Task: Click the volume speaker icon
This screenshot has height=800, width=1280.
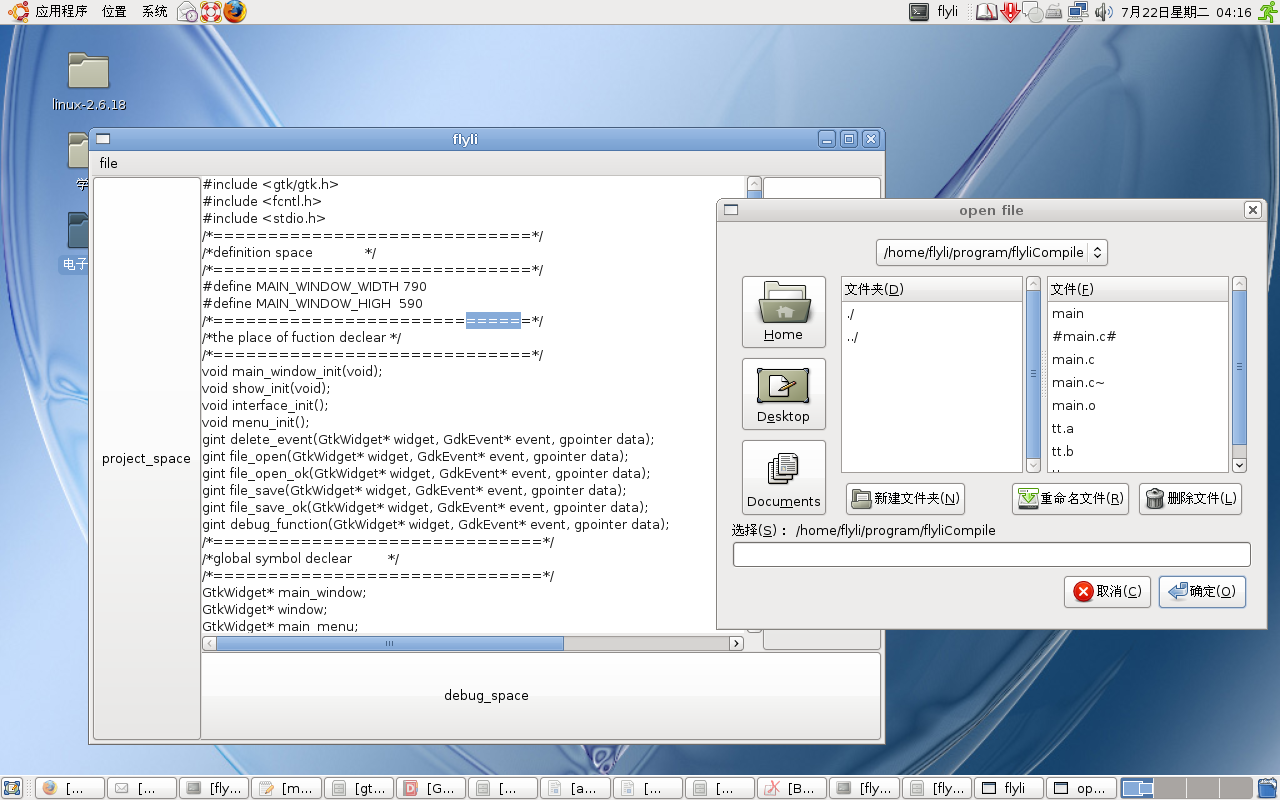Action: (x=1103, y=12)
